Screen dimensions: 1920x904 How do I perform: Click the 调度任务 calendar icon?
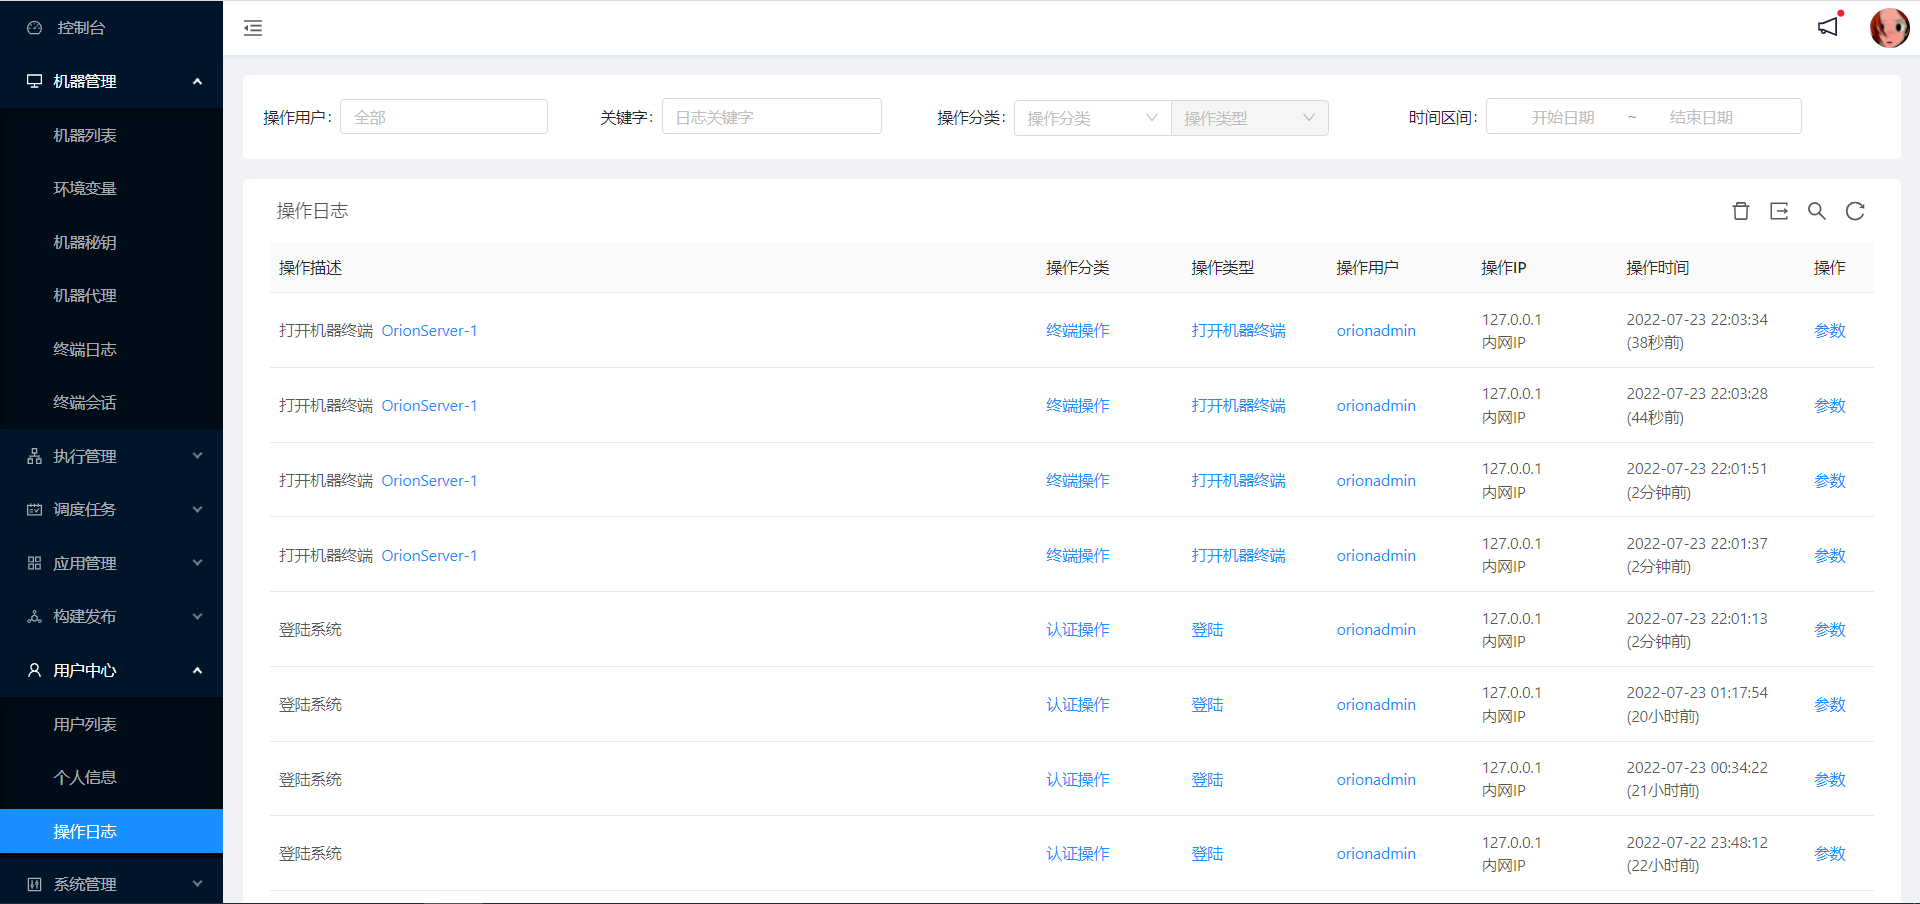click(x=35, y=509)
